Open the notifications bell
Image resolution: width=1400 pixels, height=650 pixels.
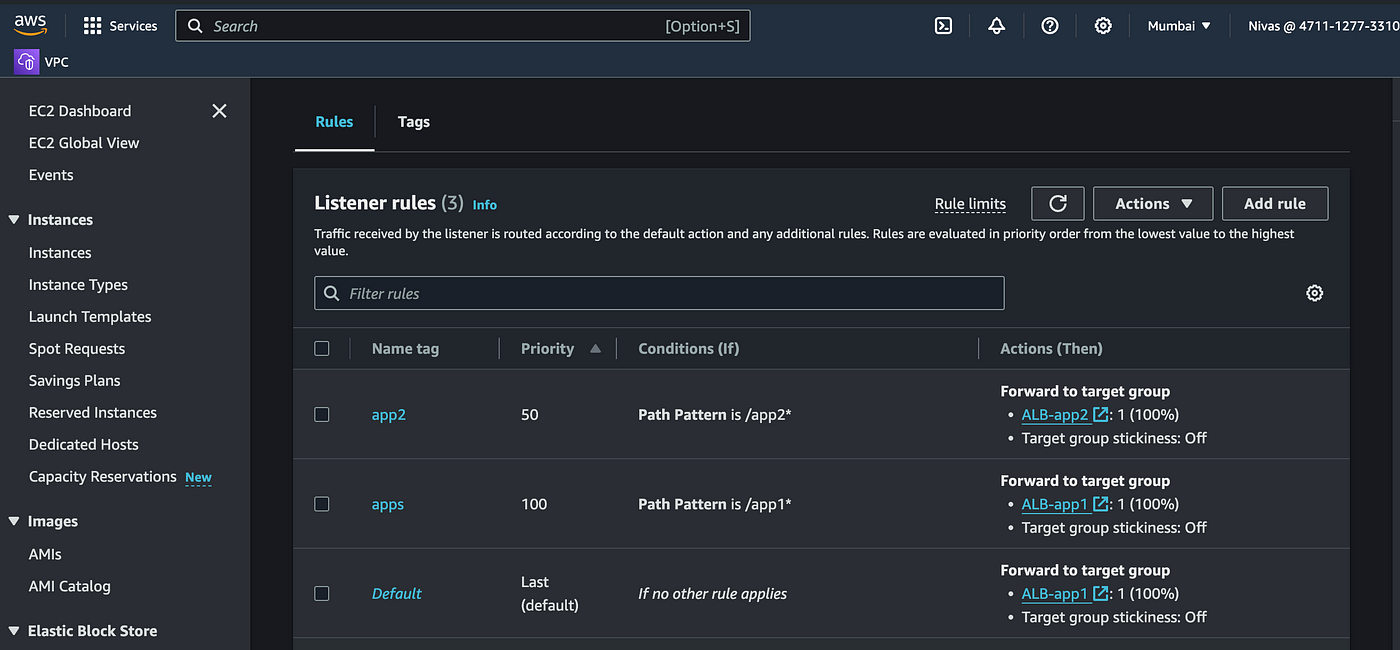tap(996, 26)
